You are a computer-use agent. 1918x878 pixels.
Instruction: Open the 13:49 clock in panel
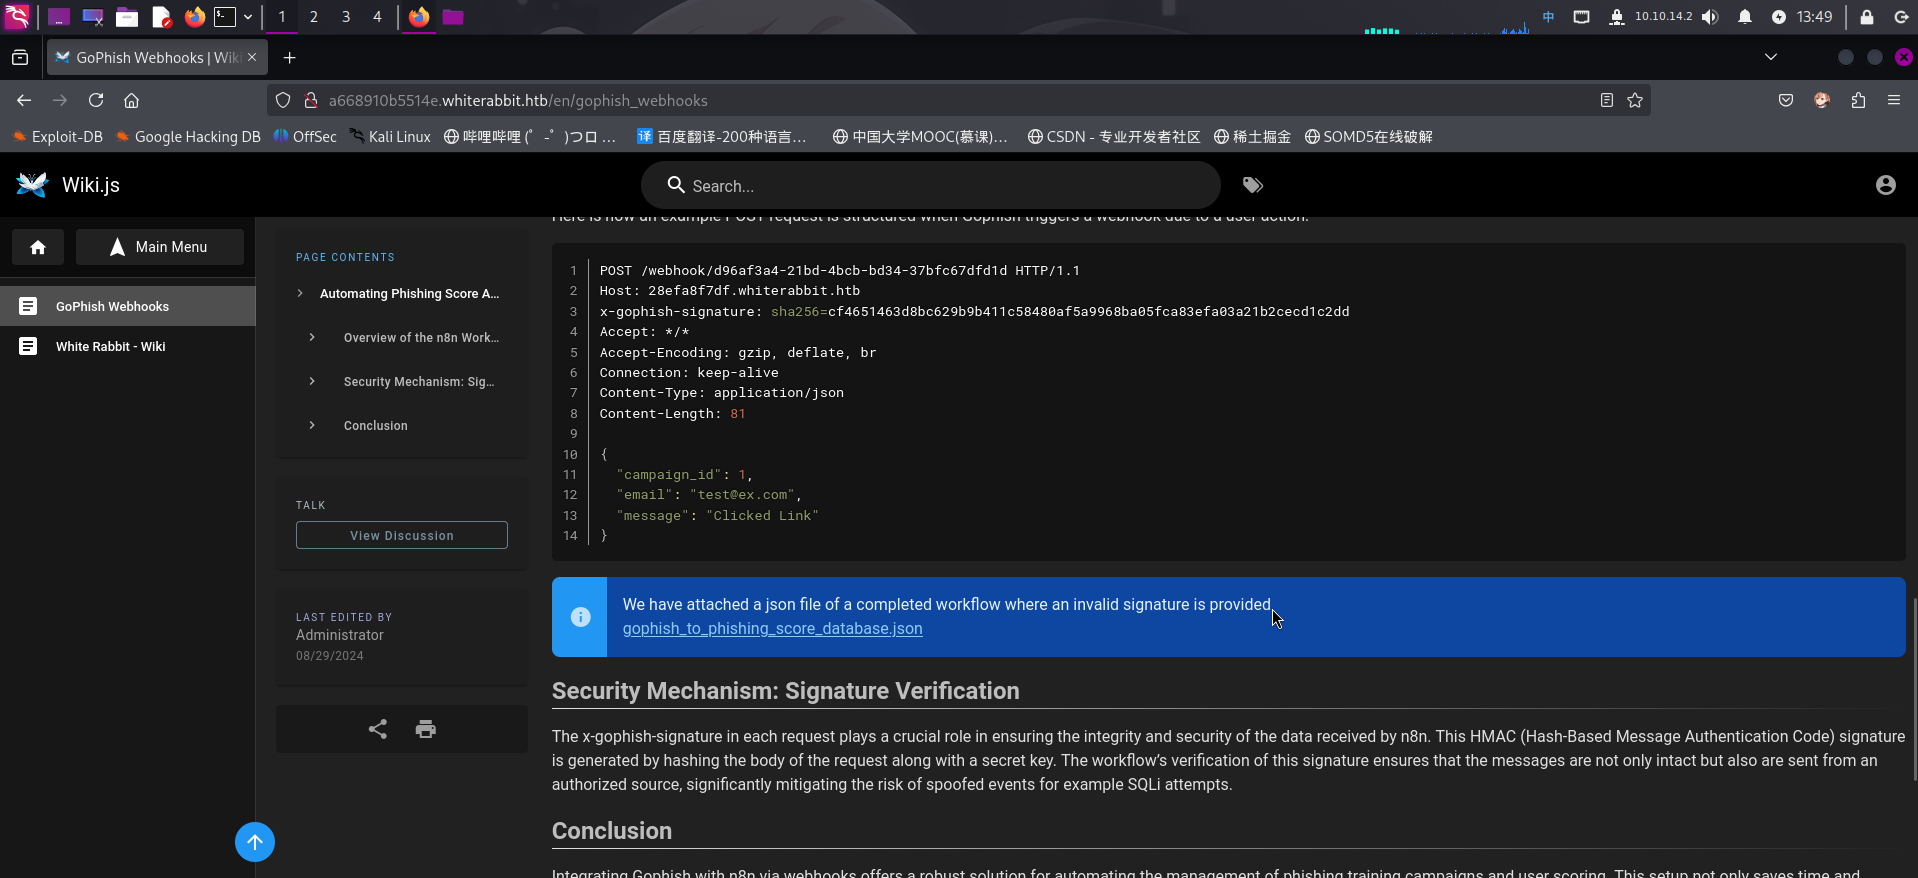[x=1814, y=17]
